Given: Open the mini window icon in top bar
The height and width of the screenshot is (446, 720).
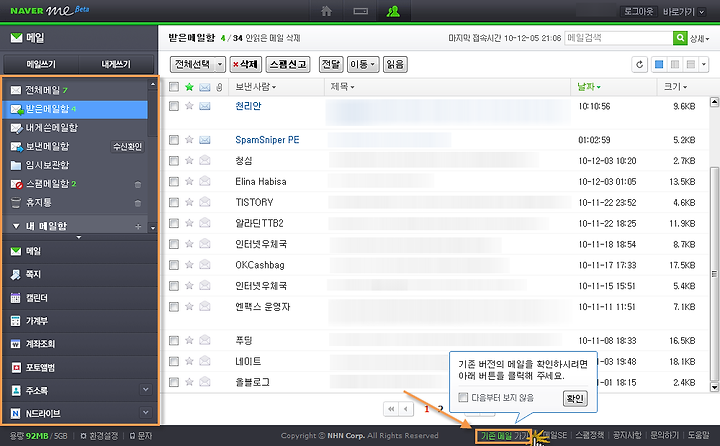Looking at the screenshot, I should [360, 11].
